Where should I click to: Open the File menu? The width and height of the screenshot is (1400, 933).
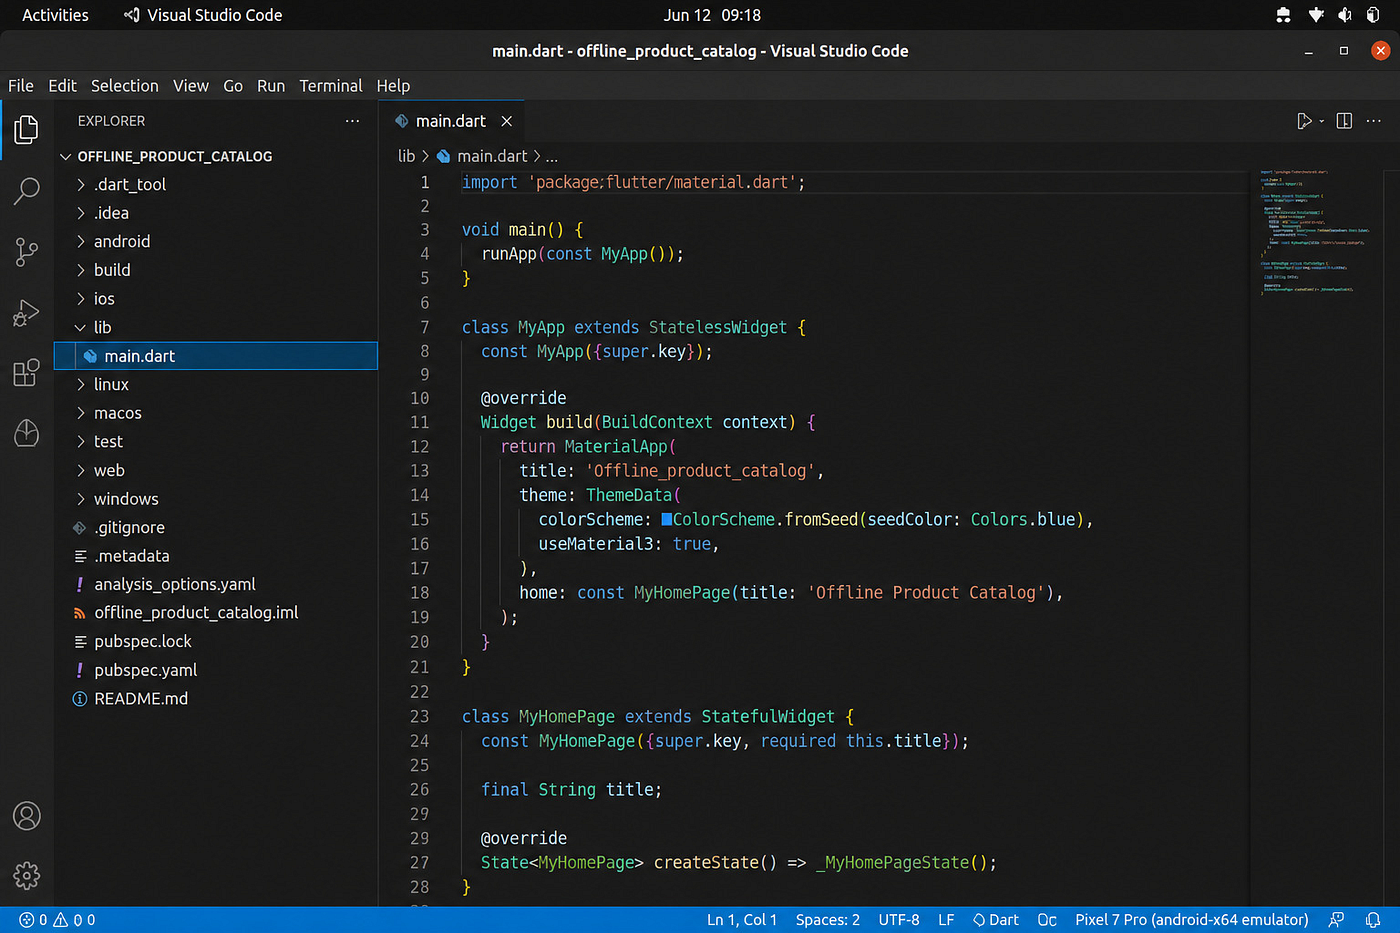click(x=21, y=86)
